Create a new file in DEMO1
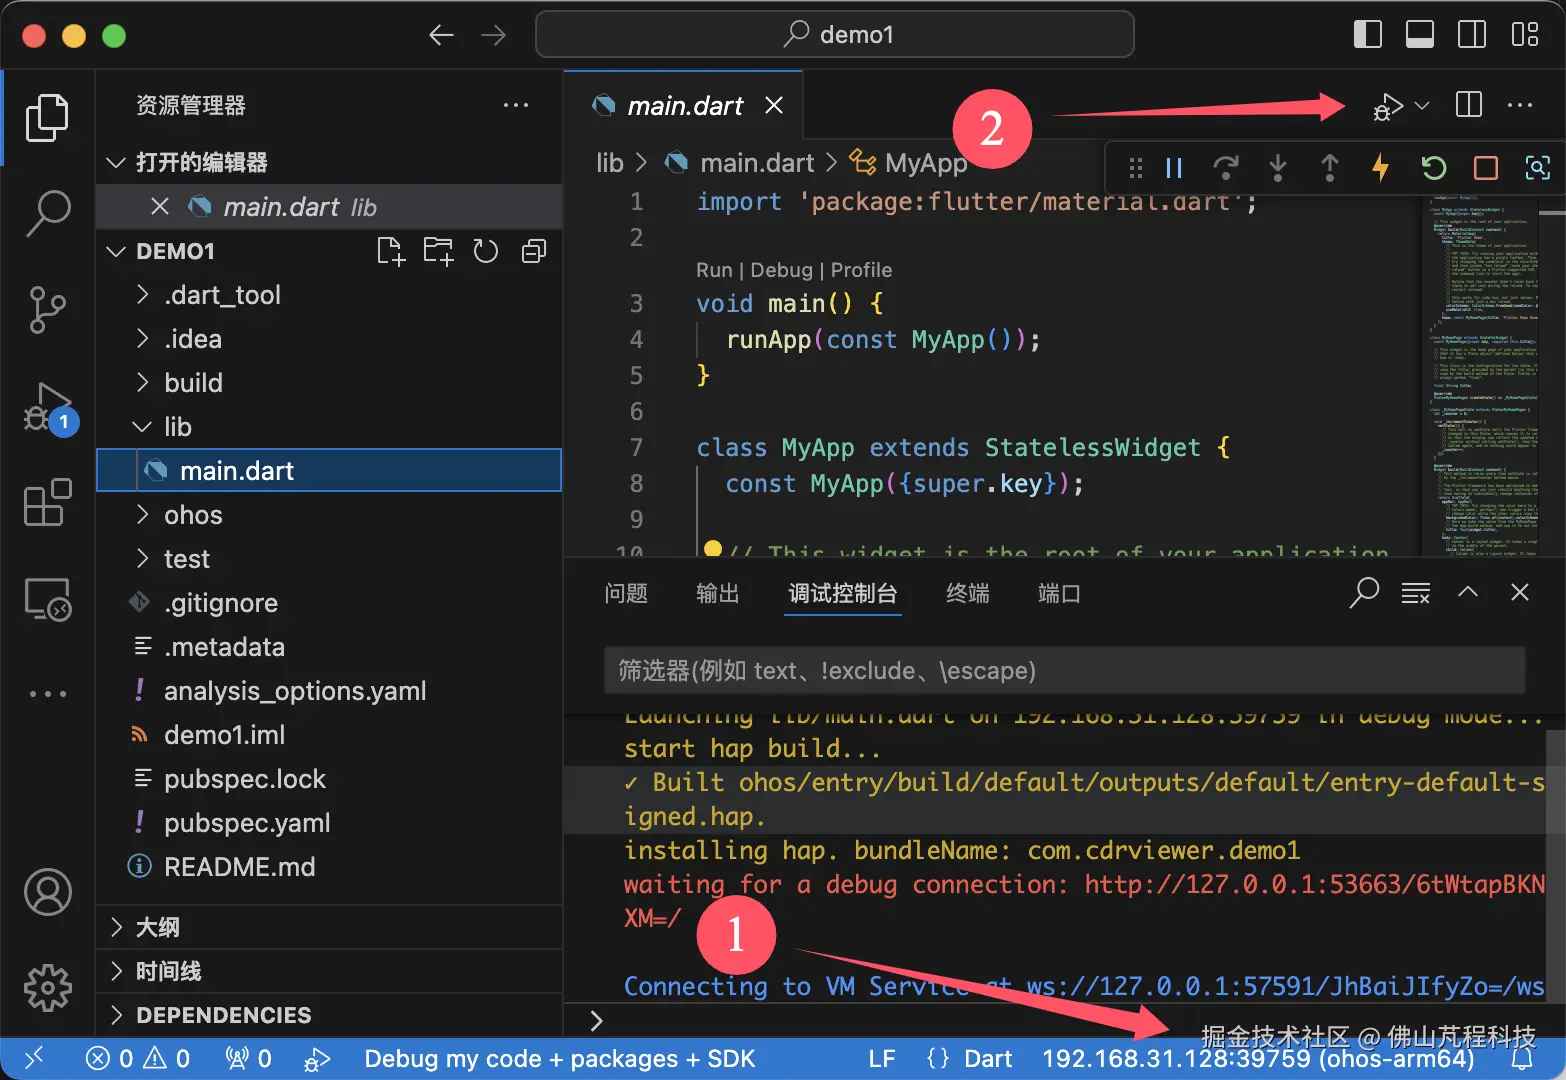 [x=391, y=251]
